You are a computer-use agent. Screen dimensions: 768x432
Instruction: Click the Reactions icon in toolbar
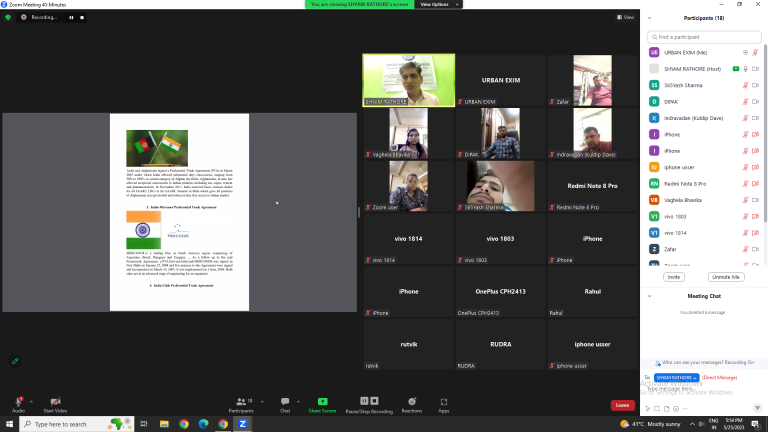point(411,402)
